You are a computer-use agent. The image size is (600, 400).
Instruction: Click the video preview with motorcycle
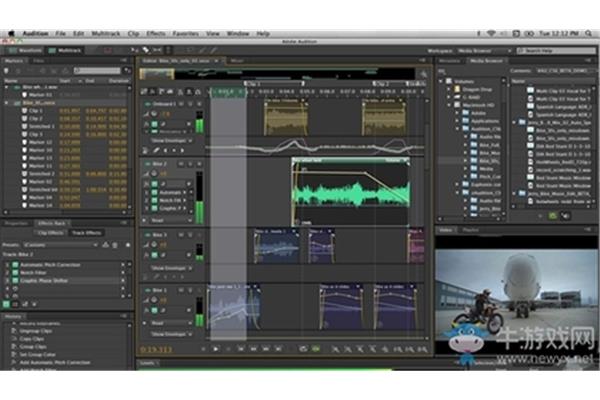tap(516, 294)
